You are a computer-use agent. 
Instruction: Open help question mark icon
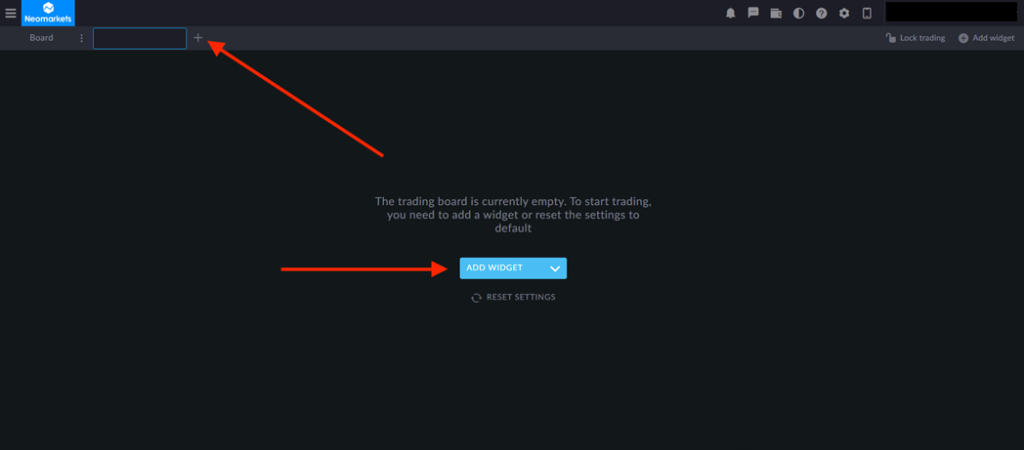(x=821, y=13)
